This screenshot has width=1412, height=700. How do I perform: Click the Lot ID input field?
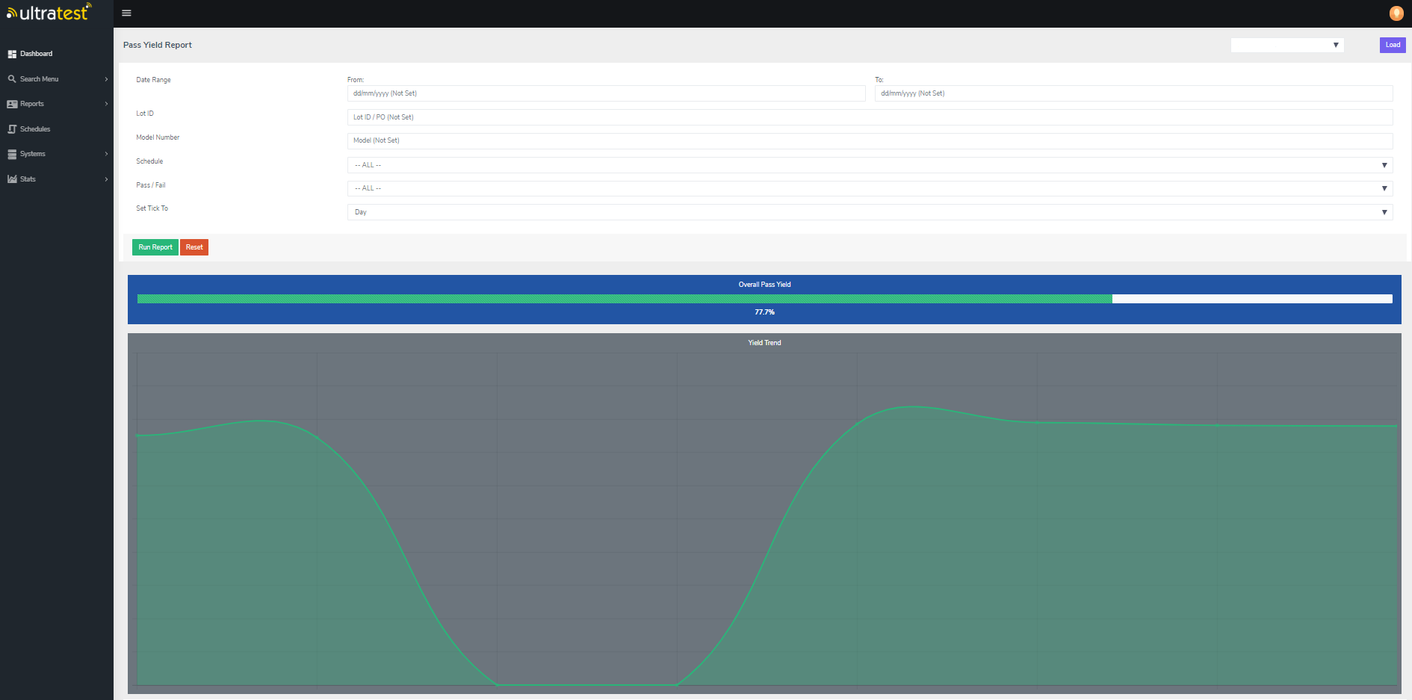pyautogui.click(x=869, y=117)
